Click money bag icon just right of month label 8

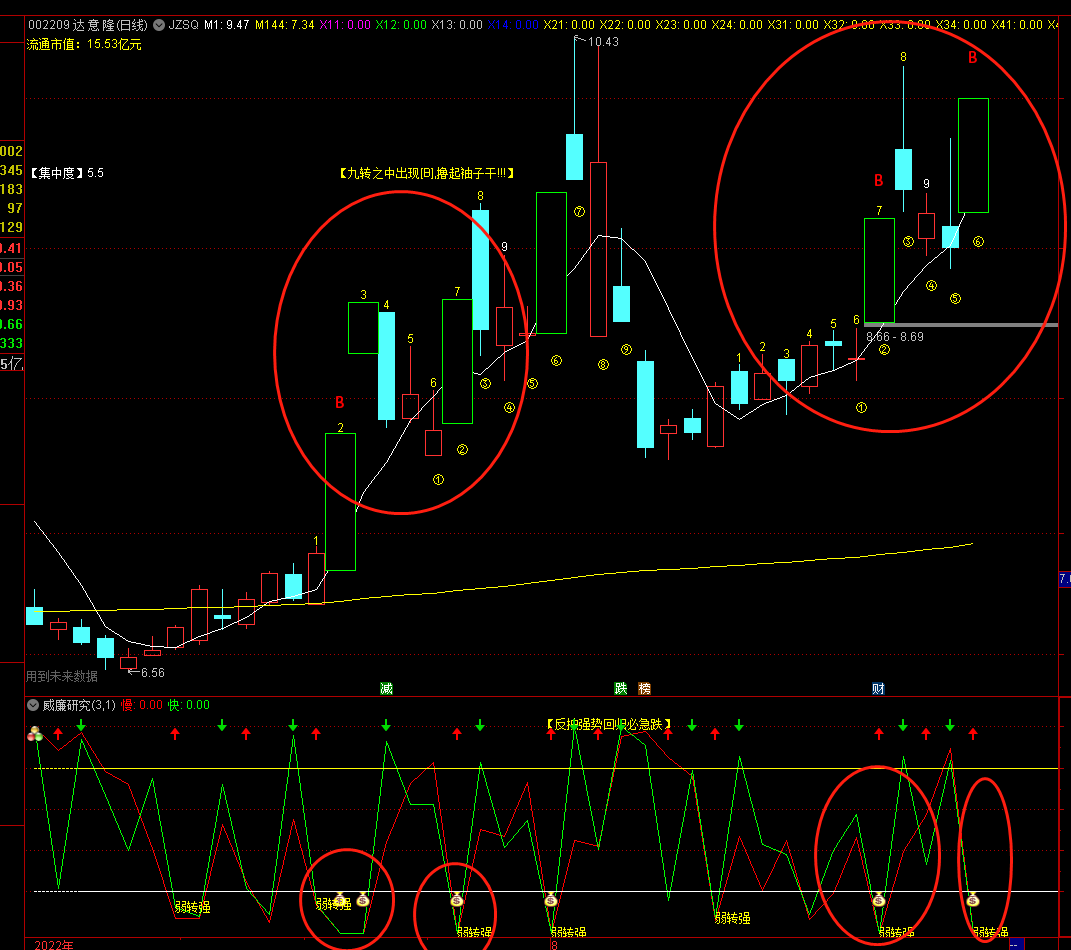551,899
